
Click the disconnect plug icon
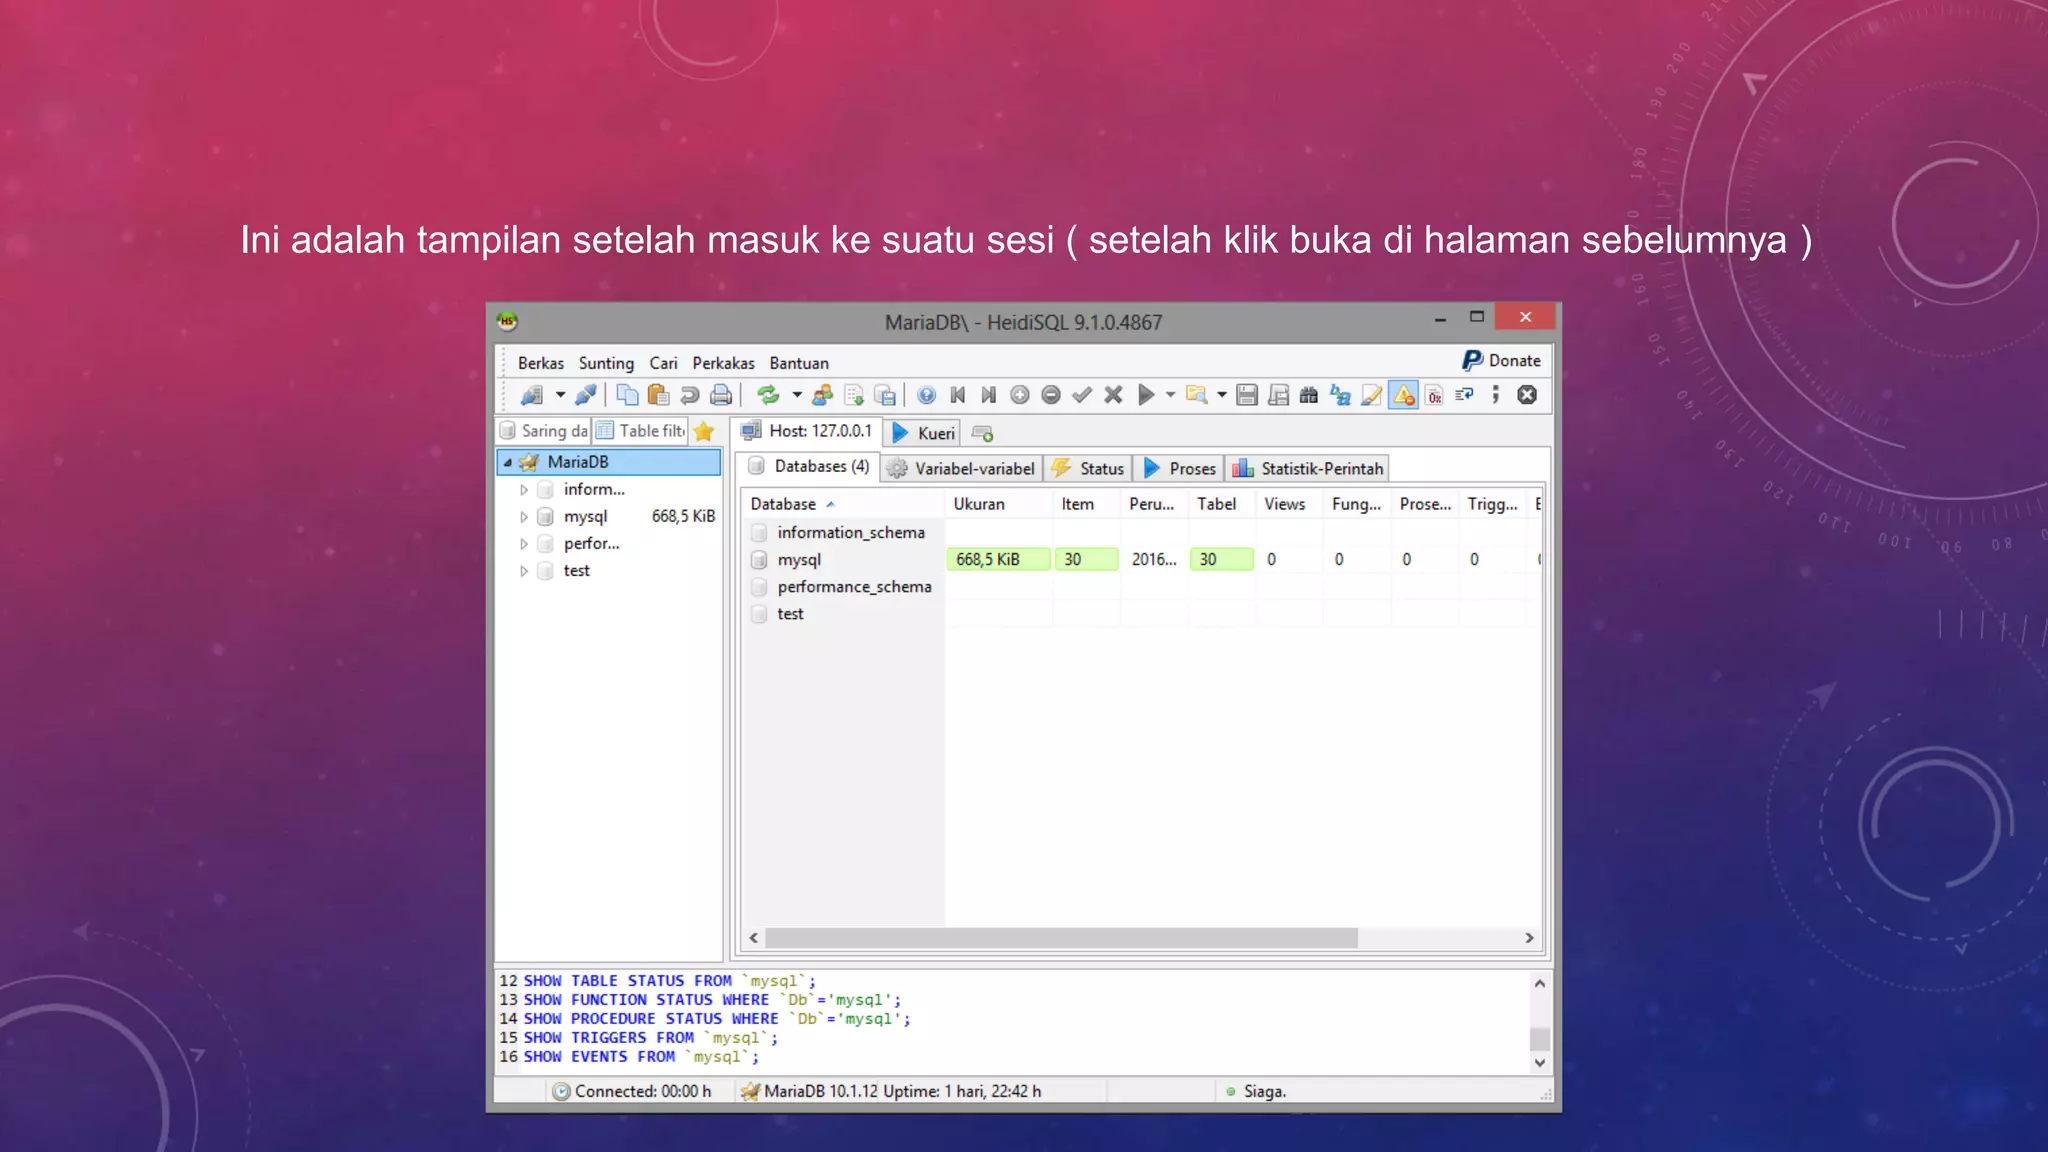586,395
